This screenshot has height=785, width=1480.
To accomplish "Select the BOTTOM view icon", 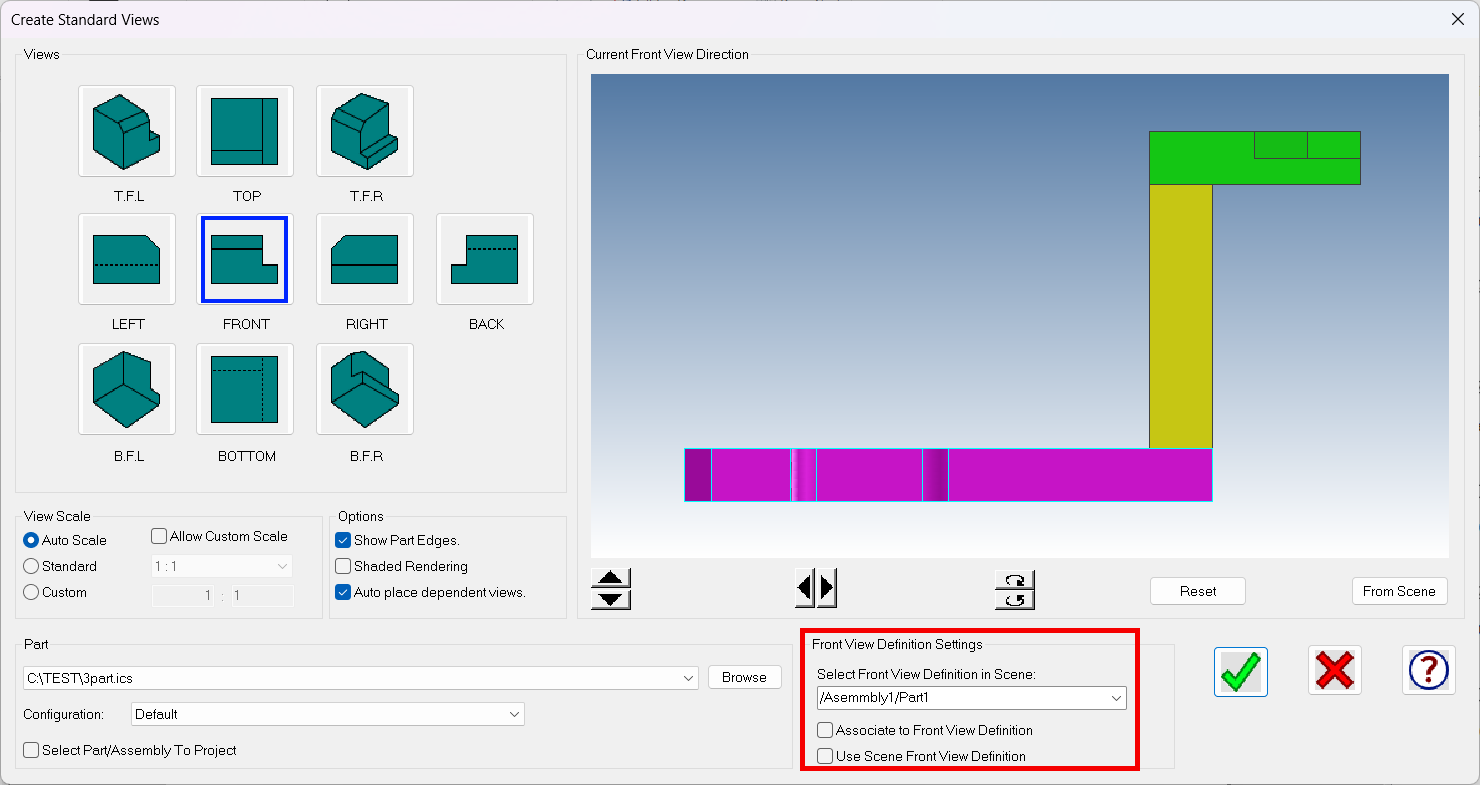I will click(x=245, y=389).
